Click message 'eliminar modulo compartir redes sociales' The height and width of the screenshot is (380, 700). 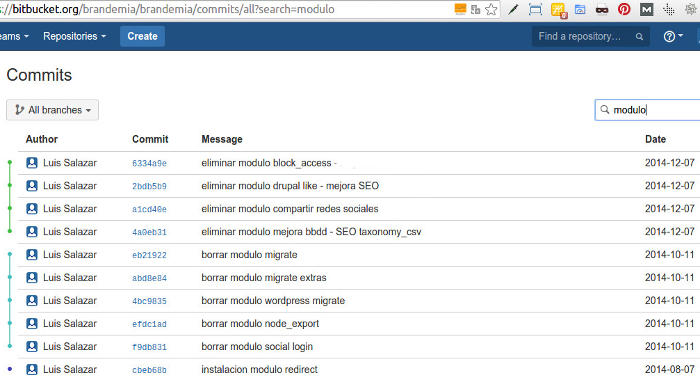(290, 209)
